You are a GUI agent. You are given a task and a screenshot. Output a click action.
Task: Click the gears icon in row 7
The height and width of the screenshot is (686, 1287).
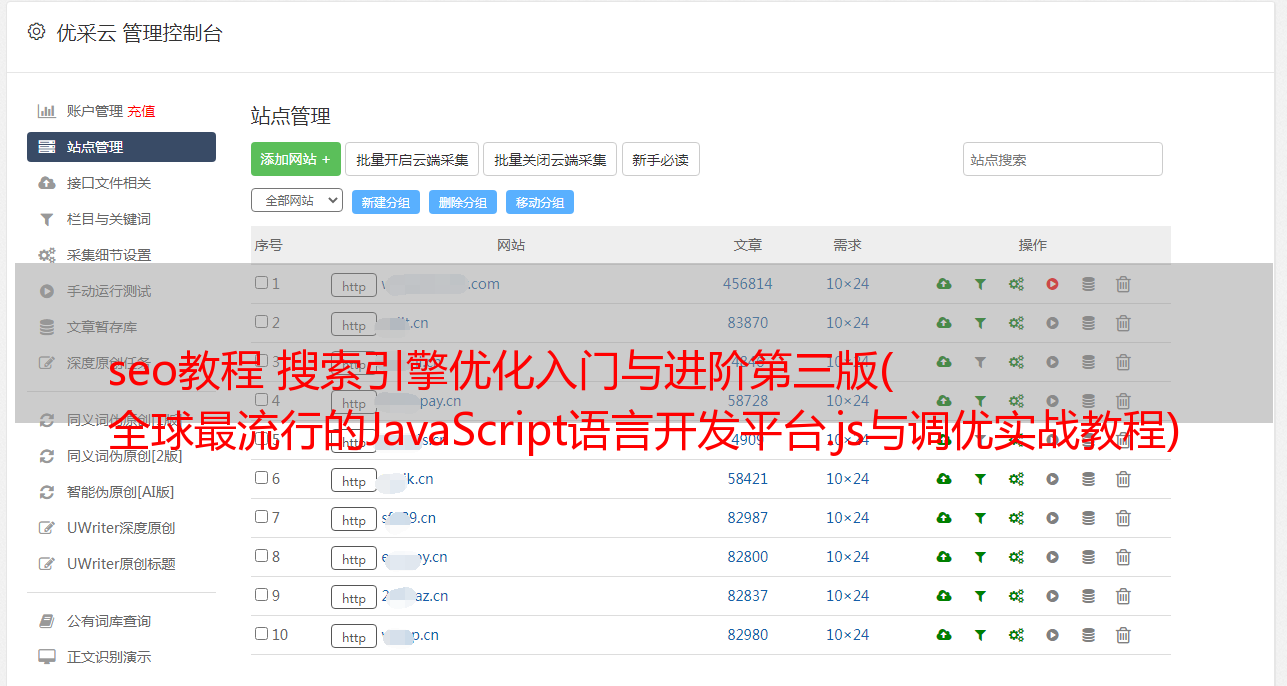pos(1016,518)
